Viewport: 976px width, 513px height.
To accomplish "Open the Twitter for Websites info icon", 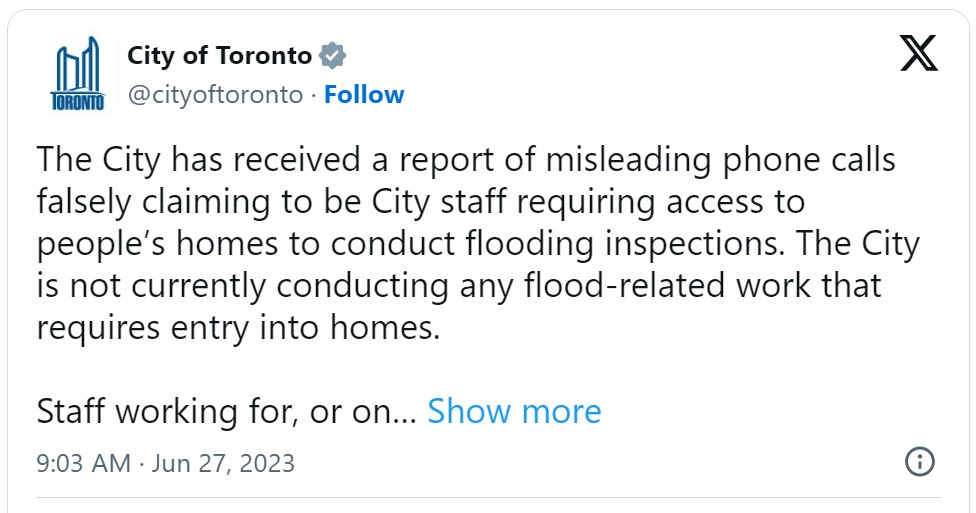I will click(x=919, y=462).
